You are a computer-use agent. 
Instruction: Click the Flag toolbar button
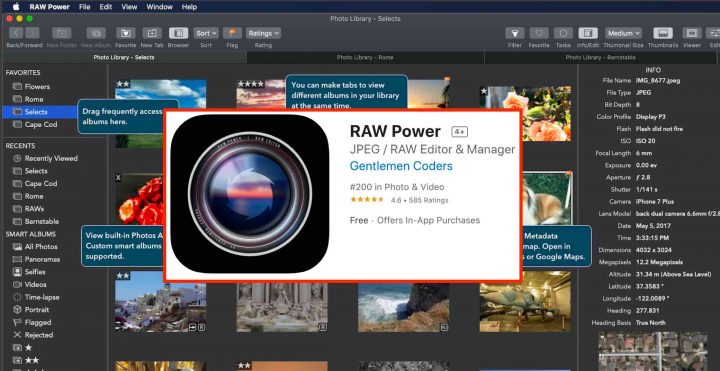click(232, 33)
